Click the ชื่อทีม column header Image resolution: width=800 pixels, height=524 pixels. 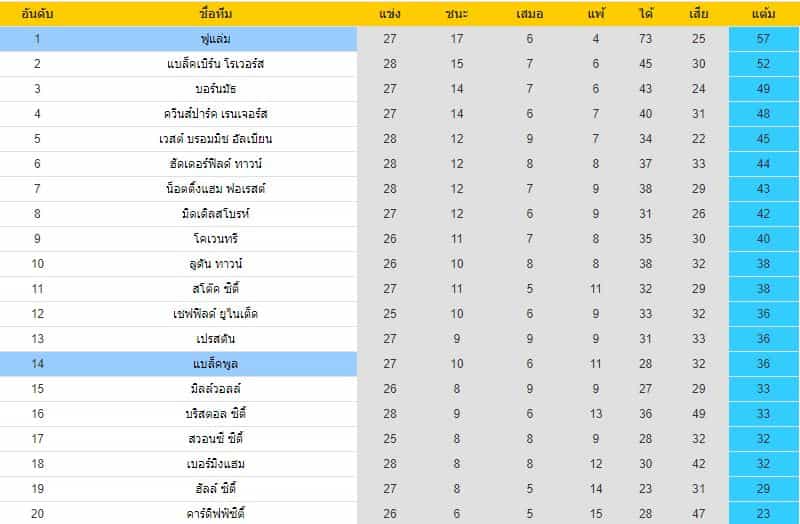pyautogui.click(x=215, y=14)
